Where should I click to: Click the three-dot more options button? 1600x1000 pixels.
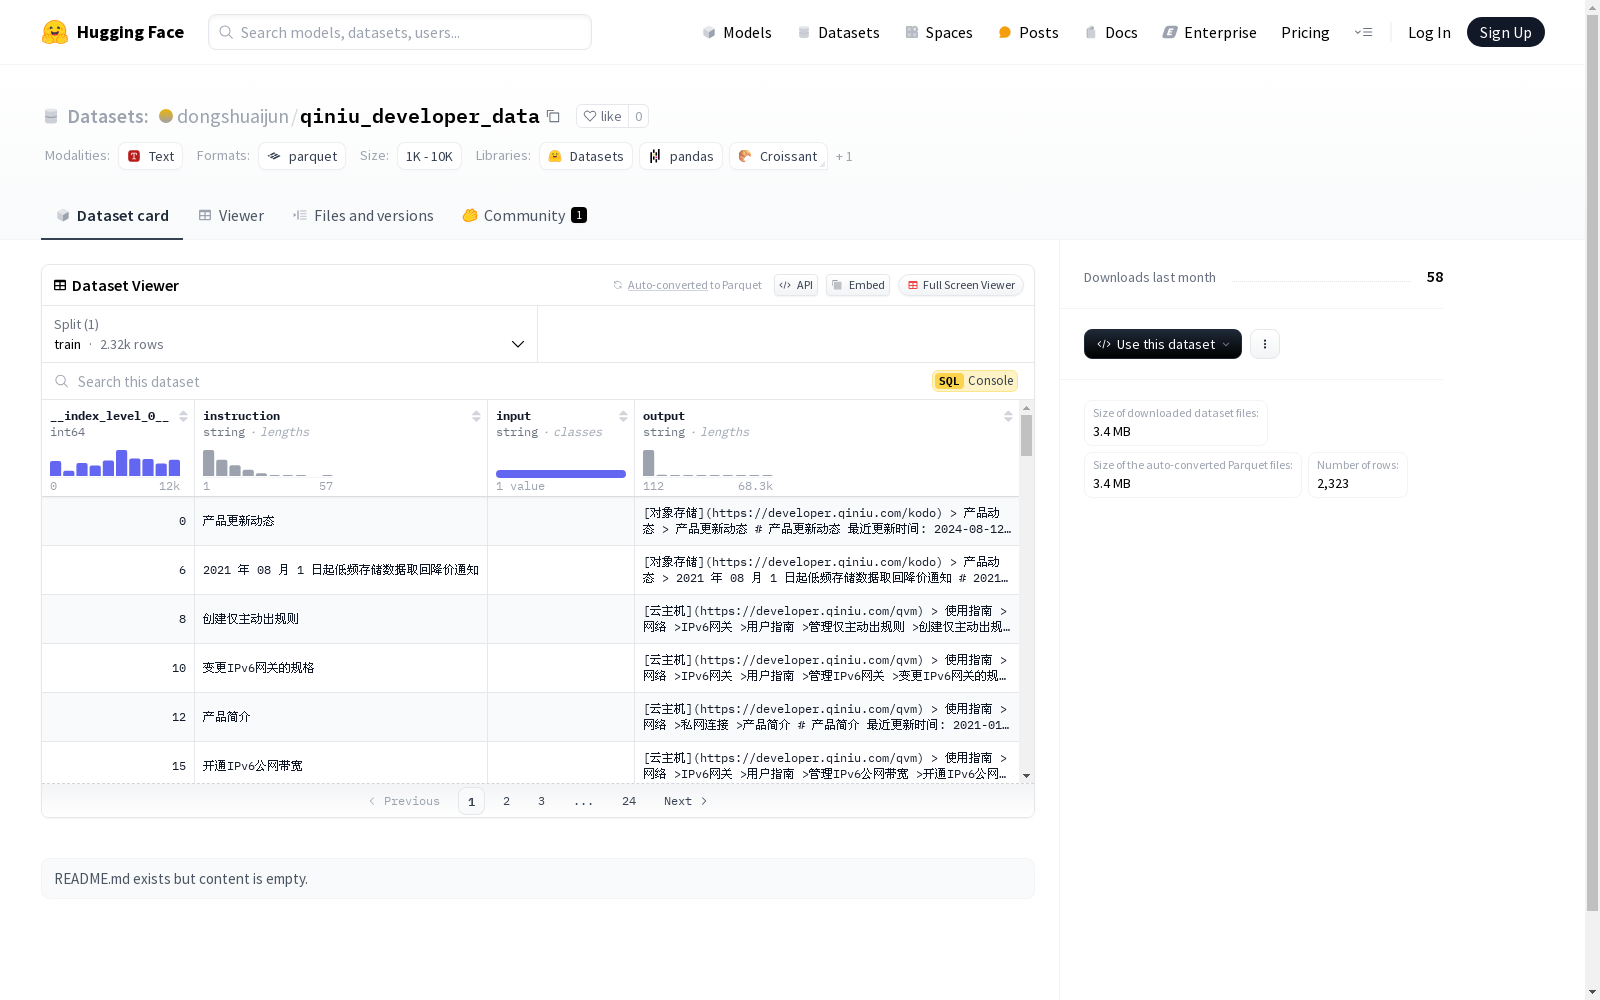(1265, 344)
